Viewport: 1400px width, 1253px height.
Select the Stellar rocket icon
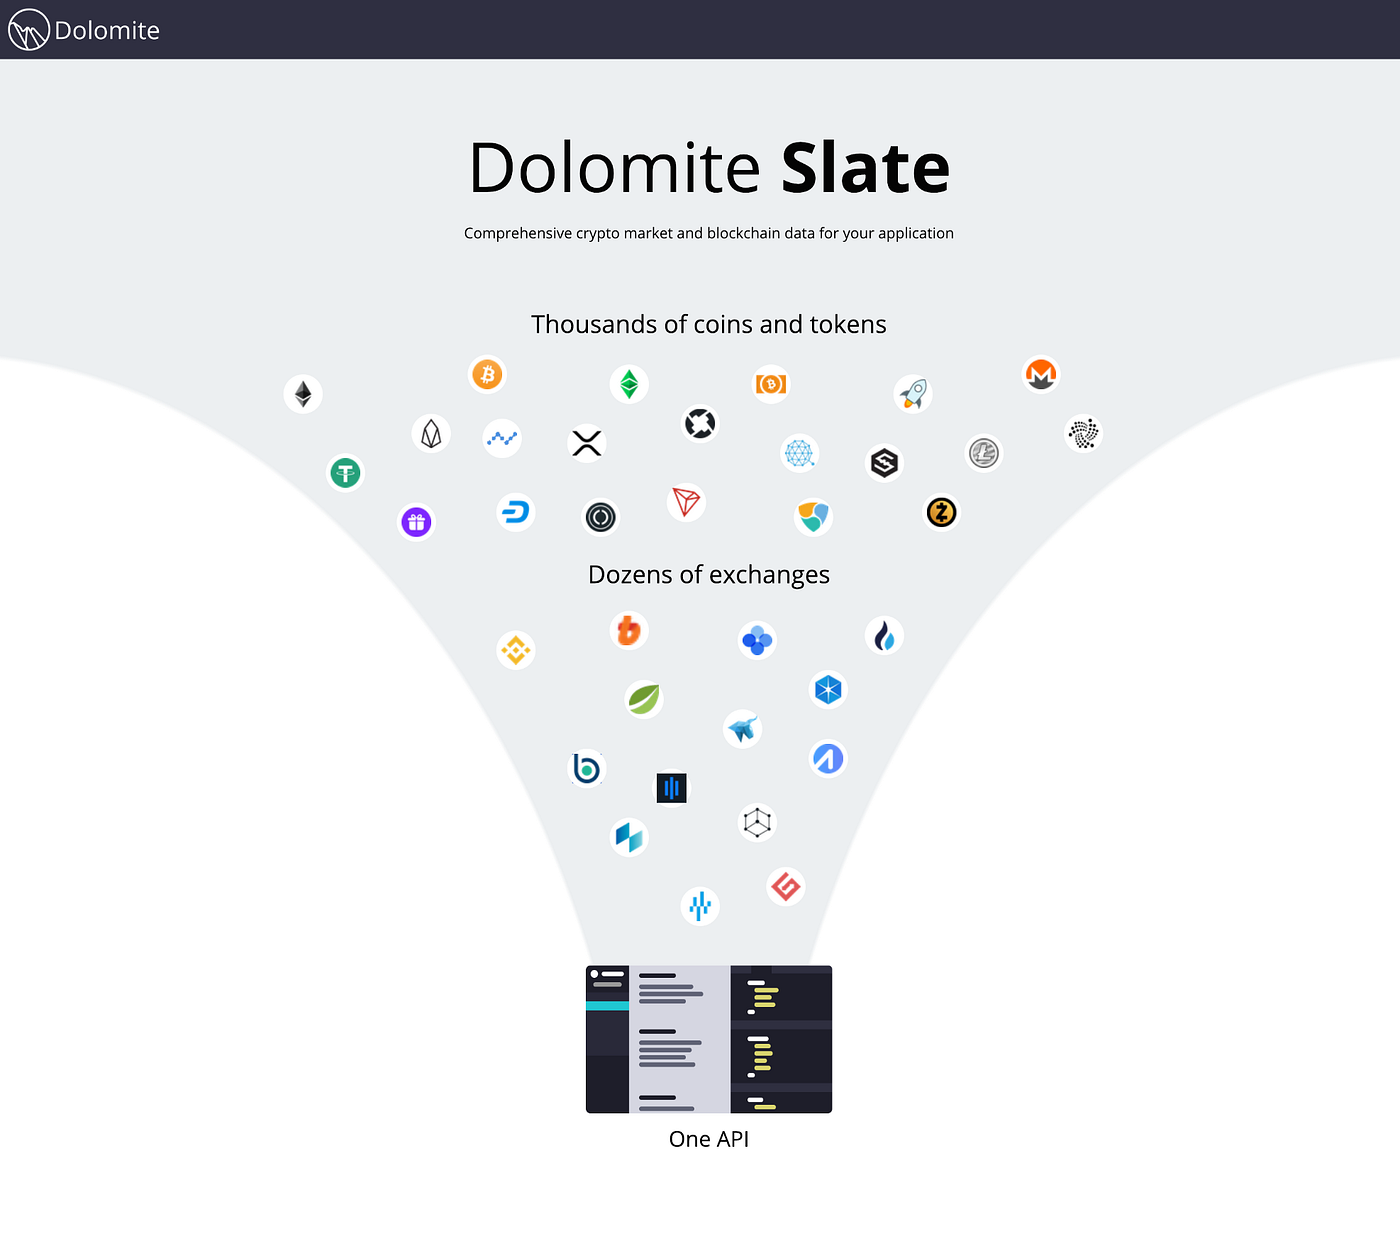tap(912, 393)
